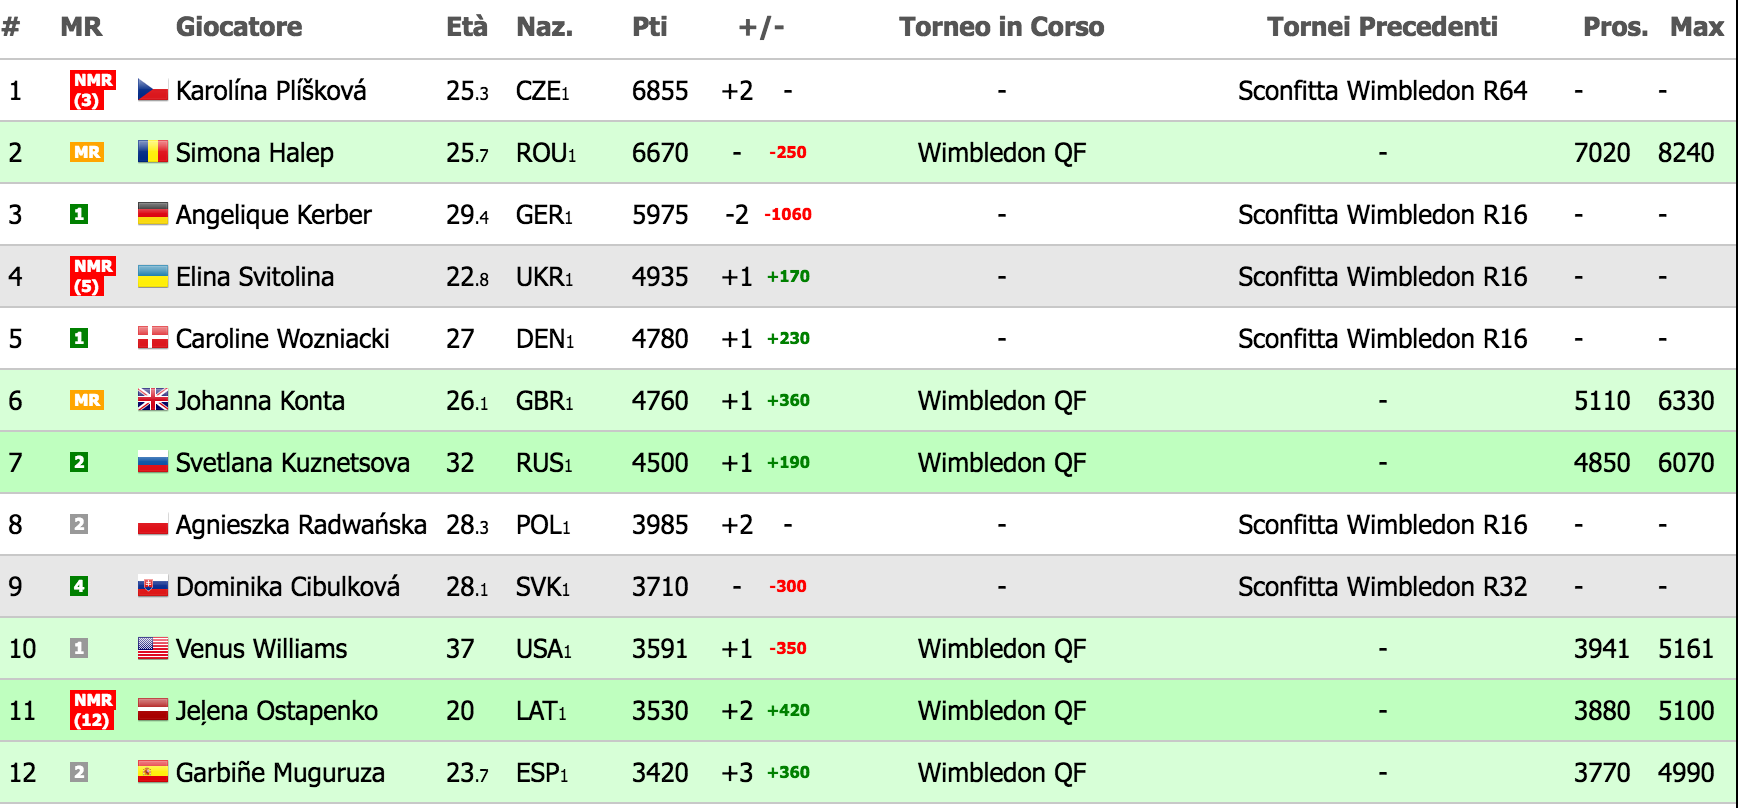This screenshot has height=808, width=1738.
Task: Open Svetlana Kuznetsova's player page
Action: [292, 463]
